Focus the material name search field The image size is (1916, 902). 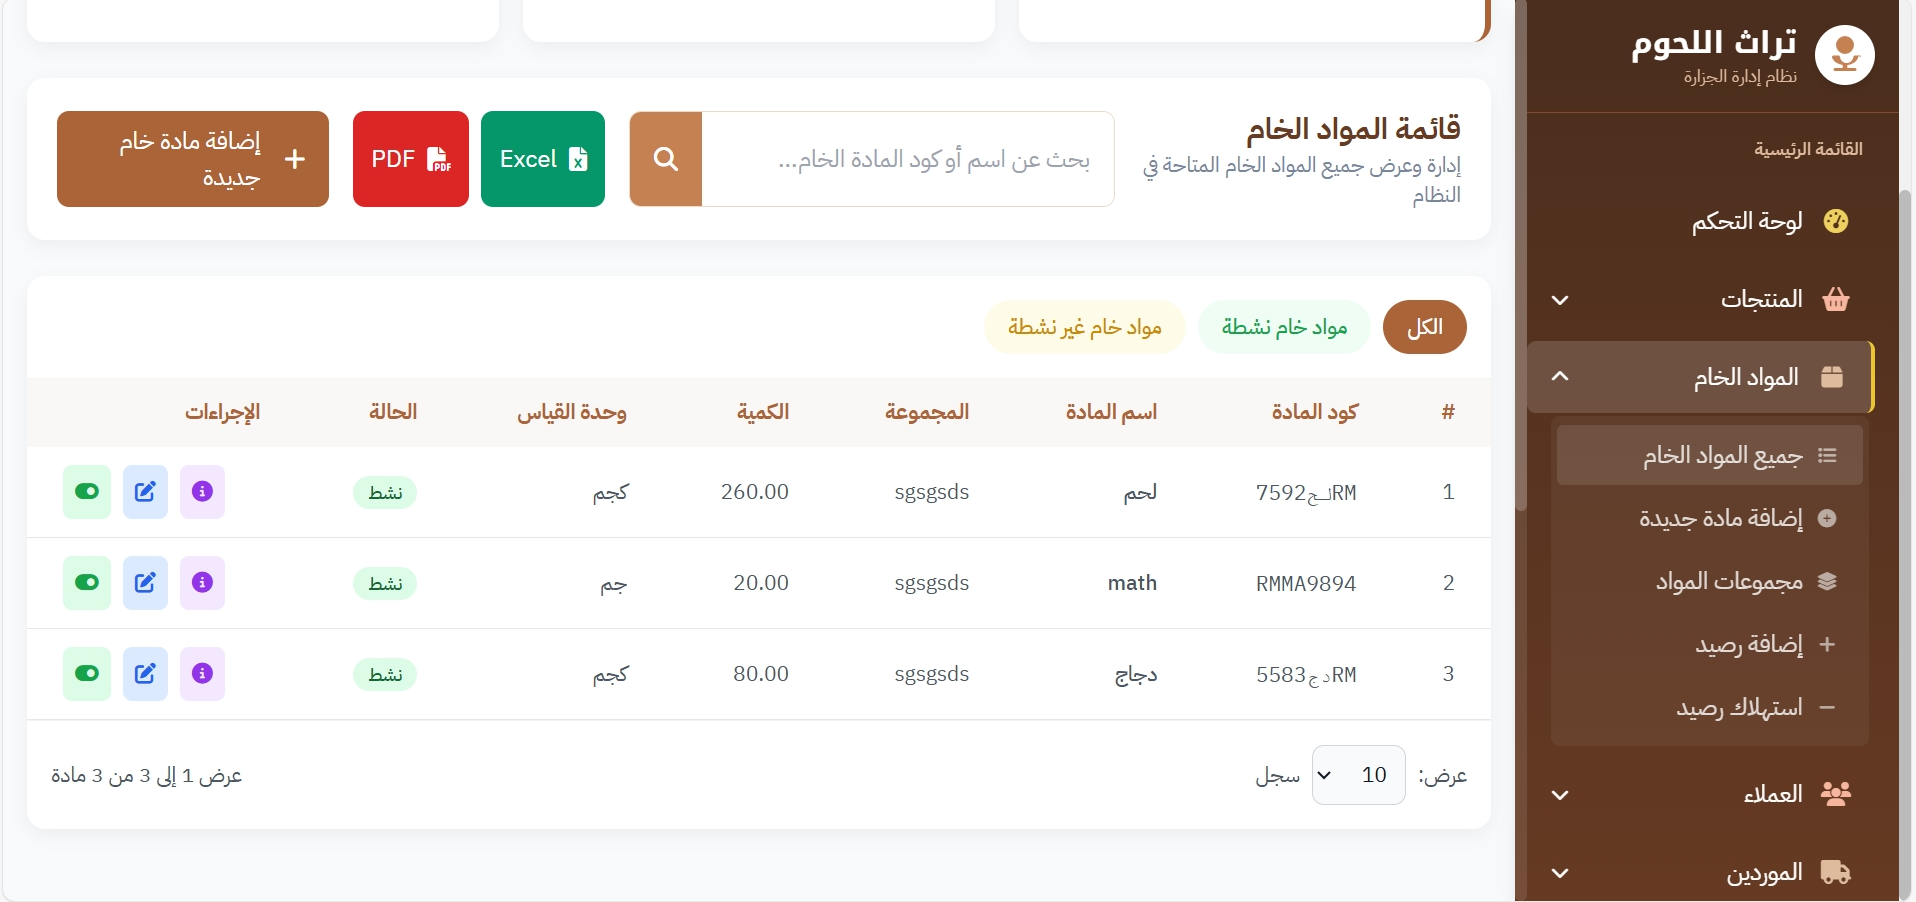pyautogui.click(x=908, y=159)
